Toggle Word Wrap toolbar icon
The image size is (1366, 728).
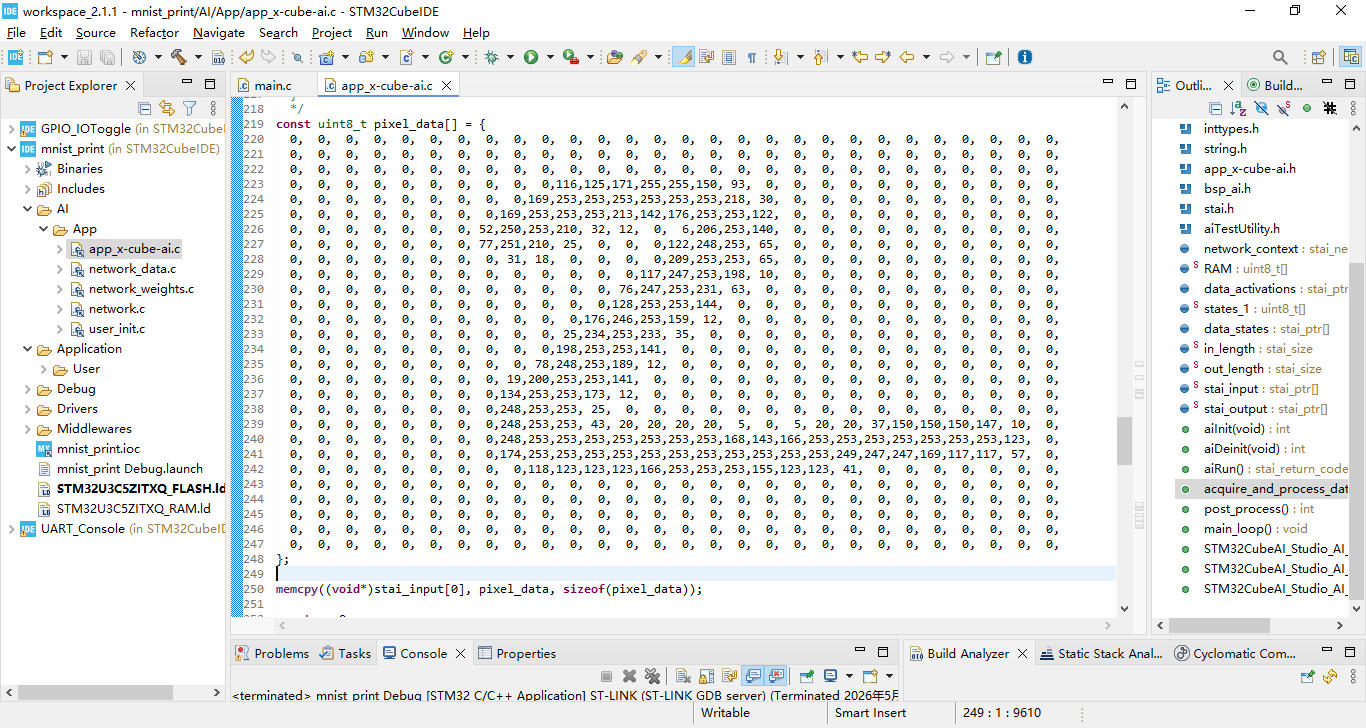[x=707, y=57]
